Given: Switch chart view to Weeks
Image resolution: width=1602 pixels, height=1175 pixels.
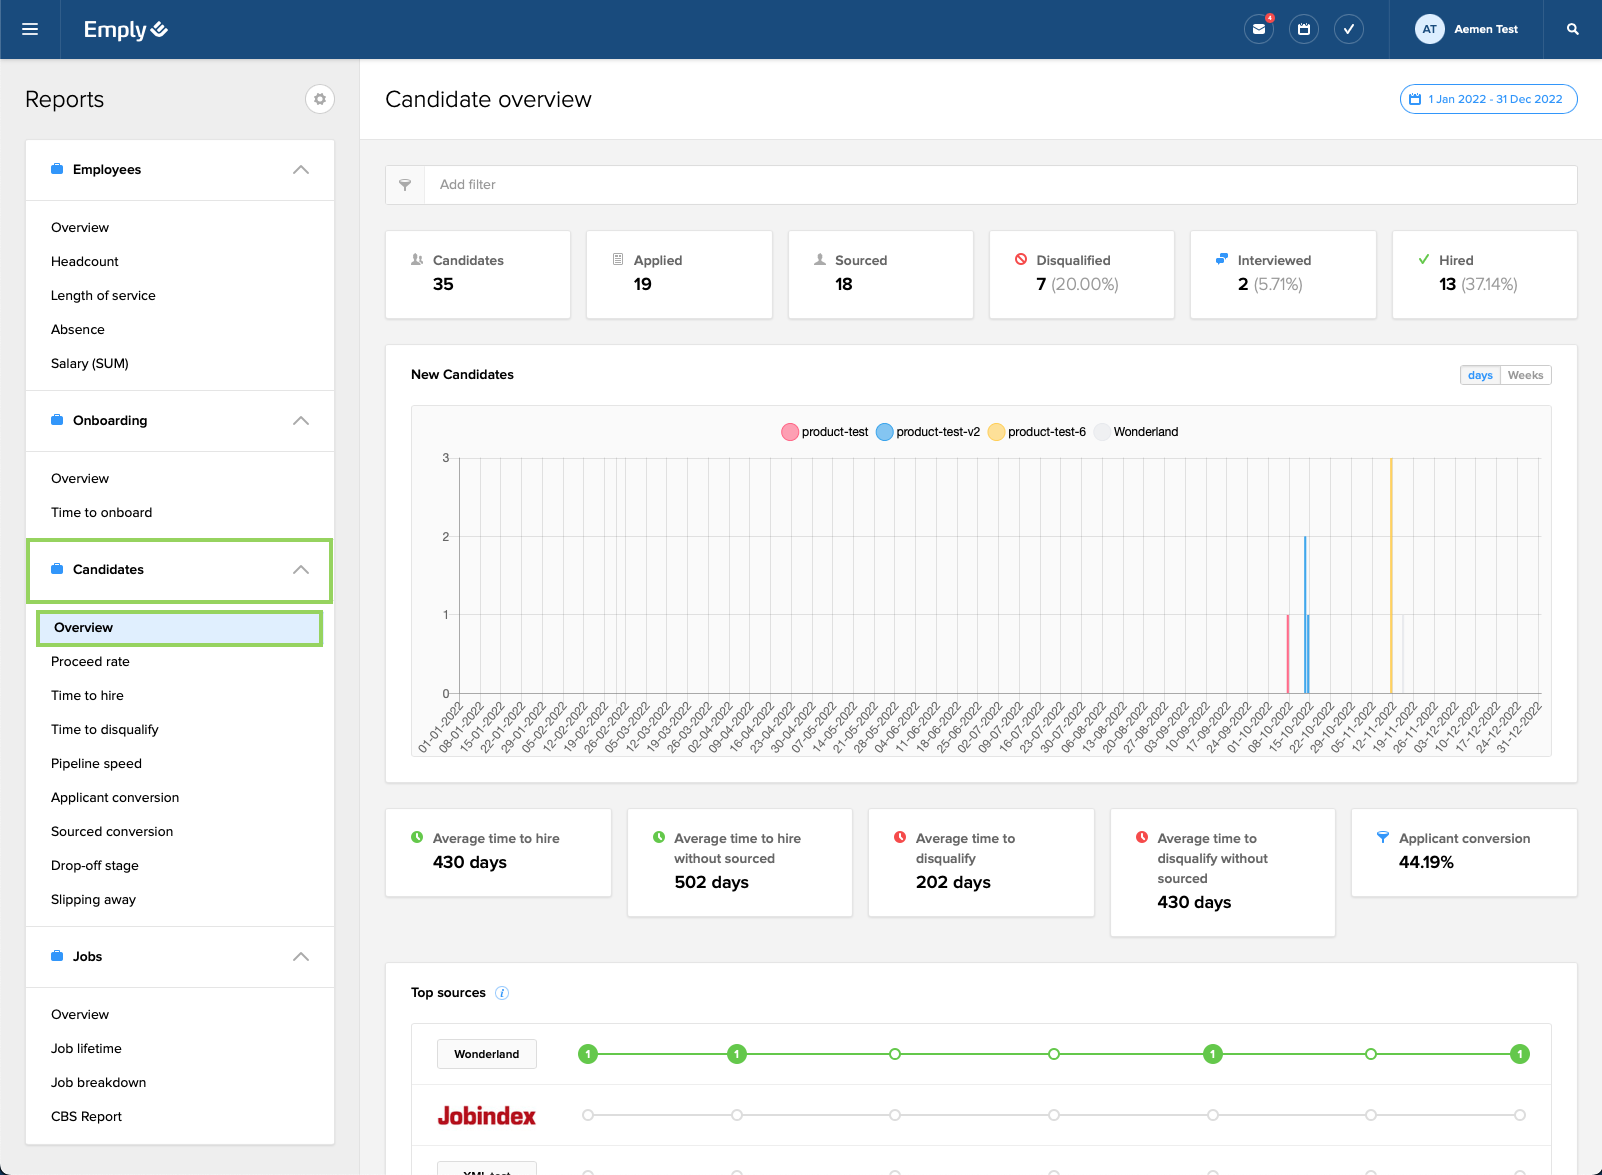Looking at the screenshot, I should 1525,375.
